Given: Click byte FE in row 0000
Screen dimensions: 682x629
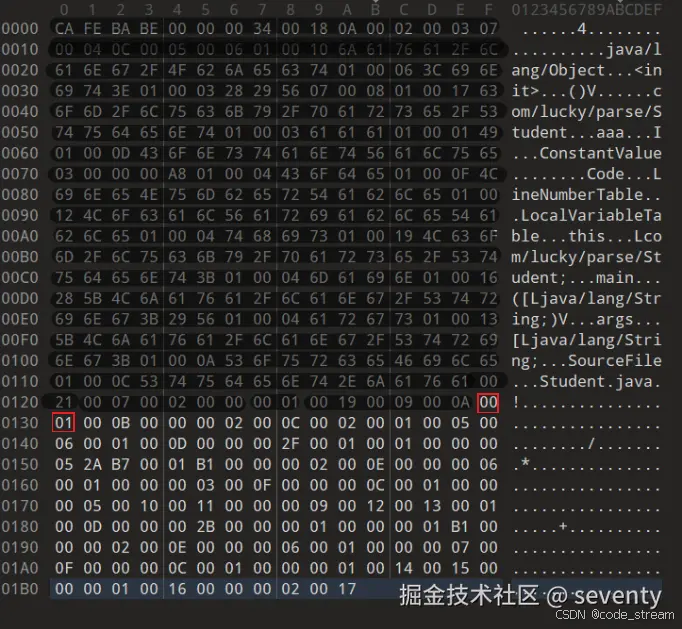Looking at the screenshot, I should tap(92, 29).
